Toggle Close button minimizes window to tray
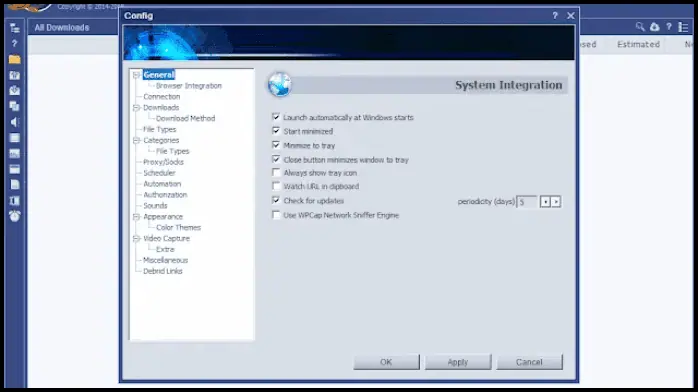The image size is (698, 392). click(x=276, y=159)
